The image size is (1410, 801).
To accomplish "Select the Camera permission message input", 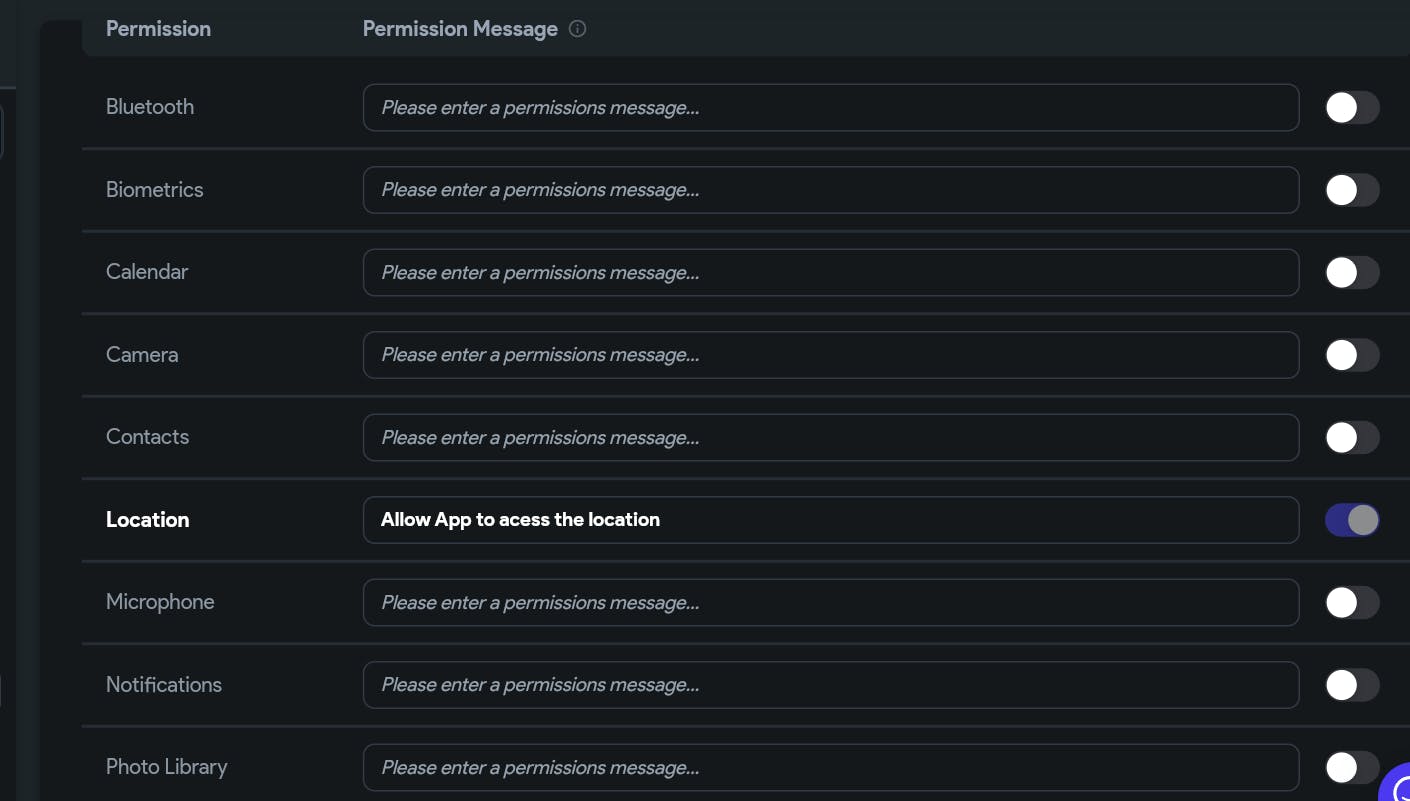I will tap(830, 355).
